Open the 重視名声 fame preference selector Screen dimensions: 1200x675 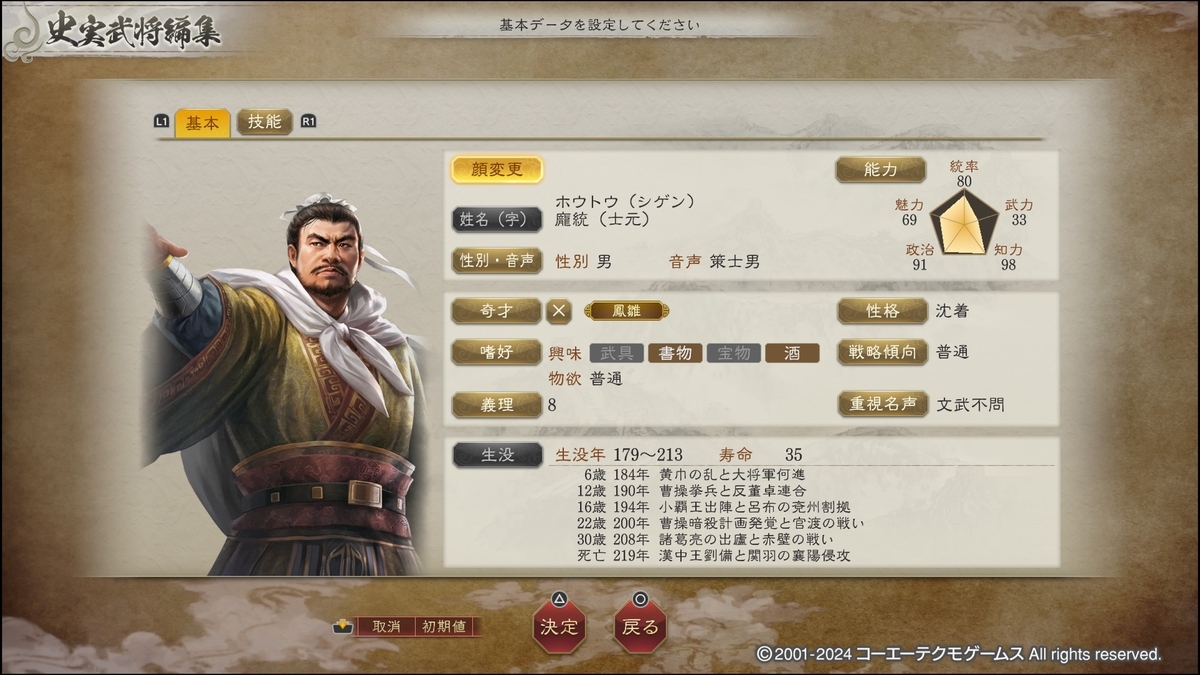click(x=883, y=404)
